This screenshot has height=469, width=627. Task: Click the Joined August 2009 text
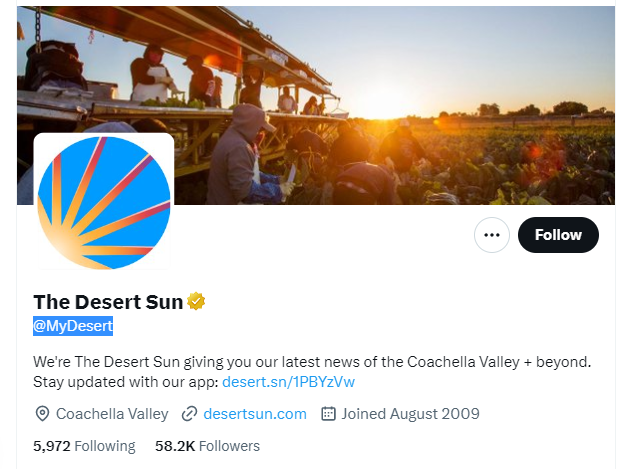(410, 413)
